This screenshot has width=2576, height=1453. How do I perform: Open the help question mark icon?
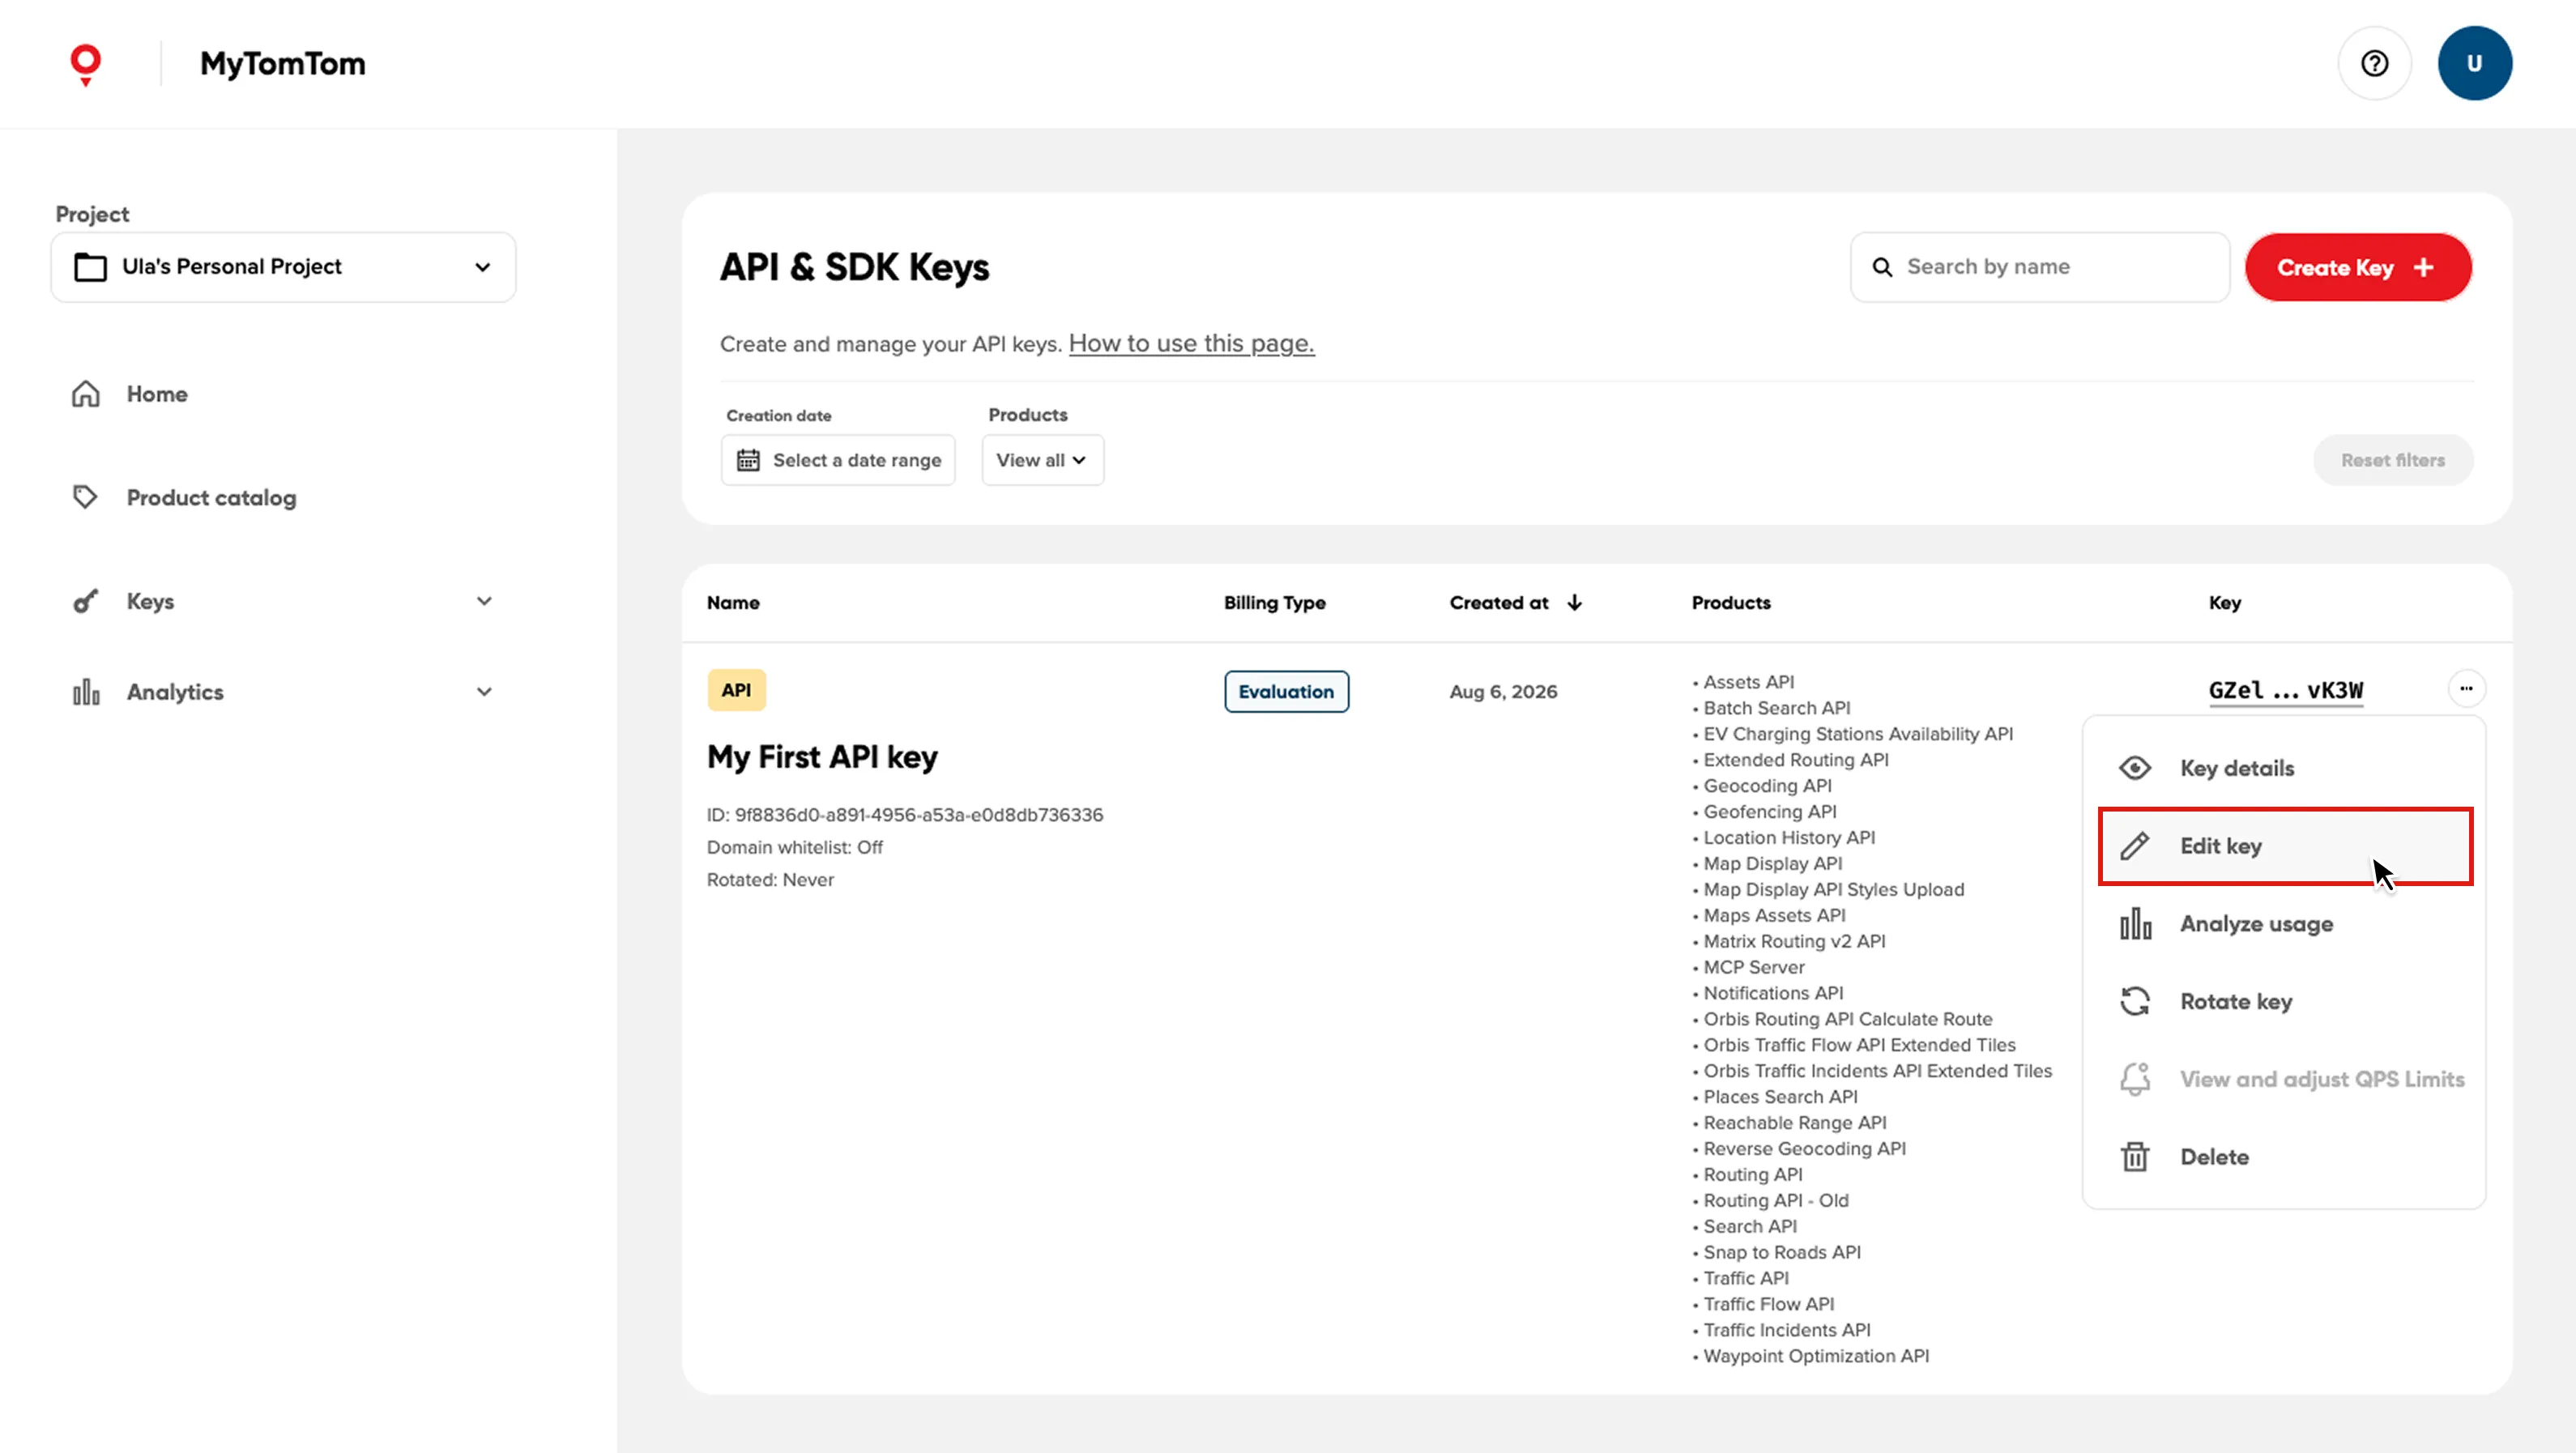tap(2374, 63)
